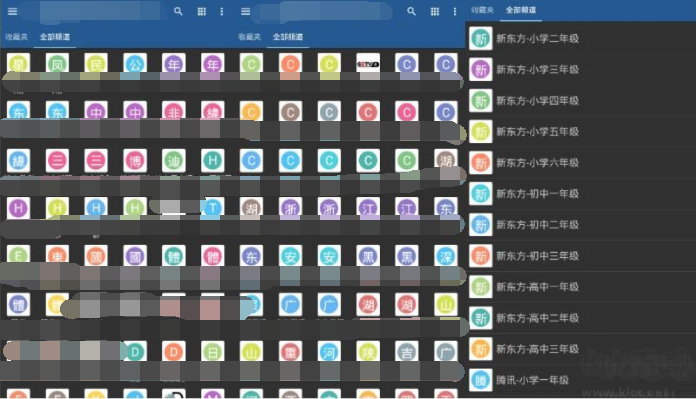Image resolution: width=696 pixels, height=399 pixels.
Task: Select 新东方-小学三年级 in the channel list
Action: (x=581, y=69)
